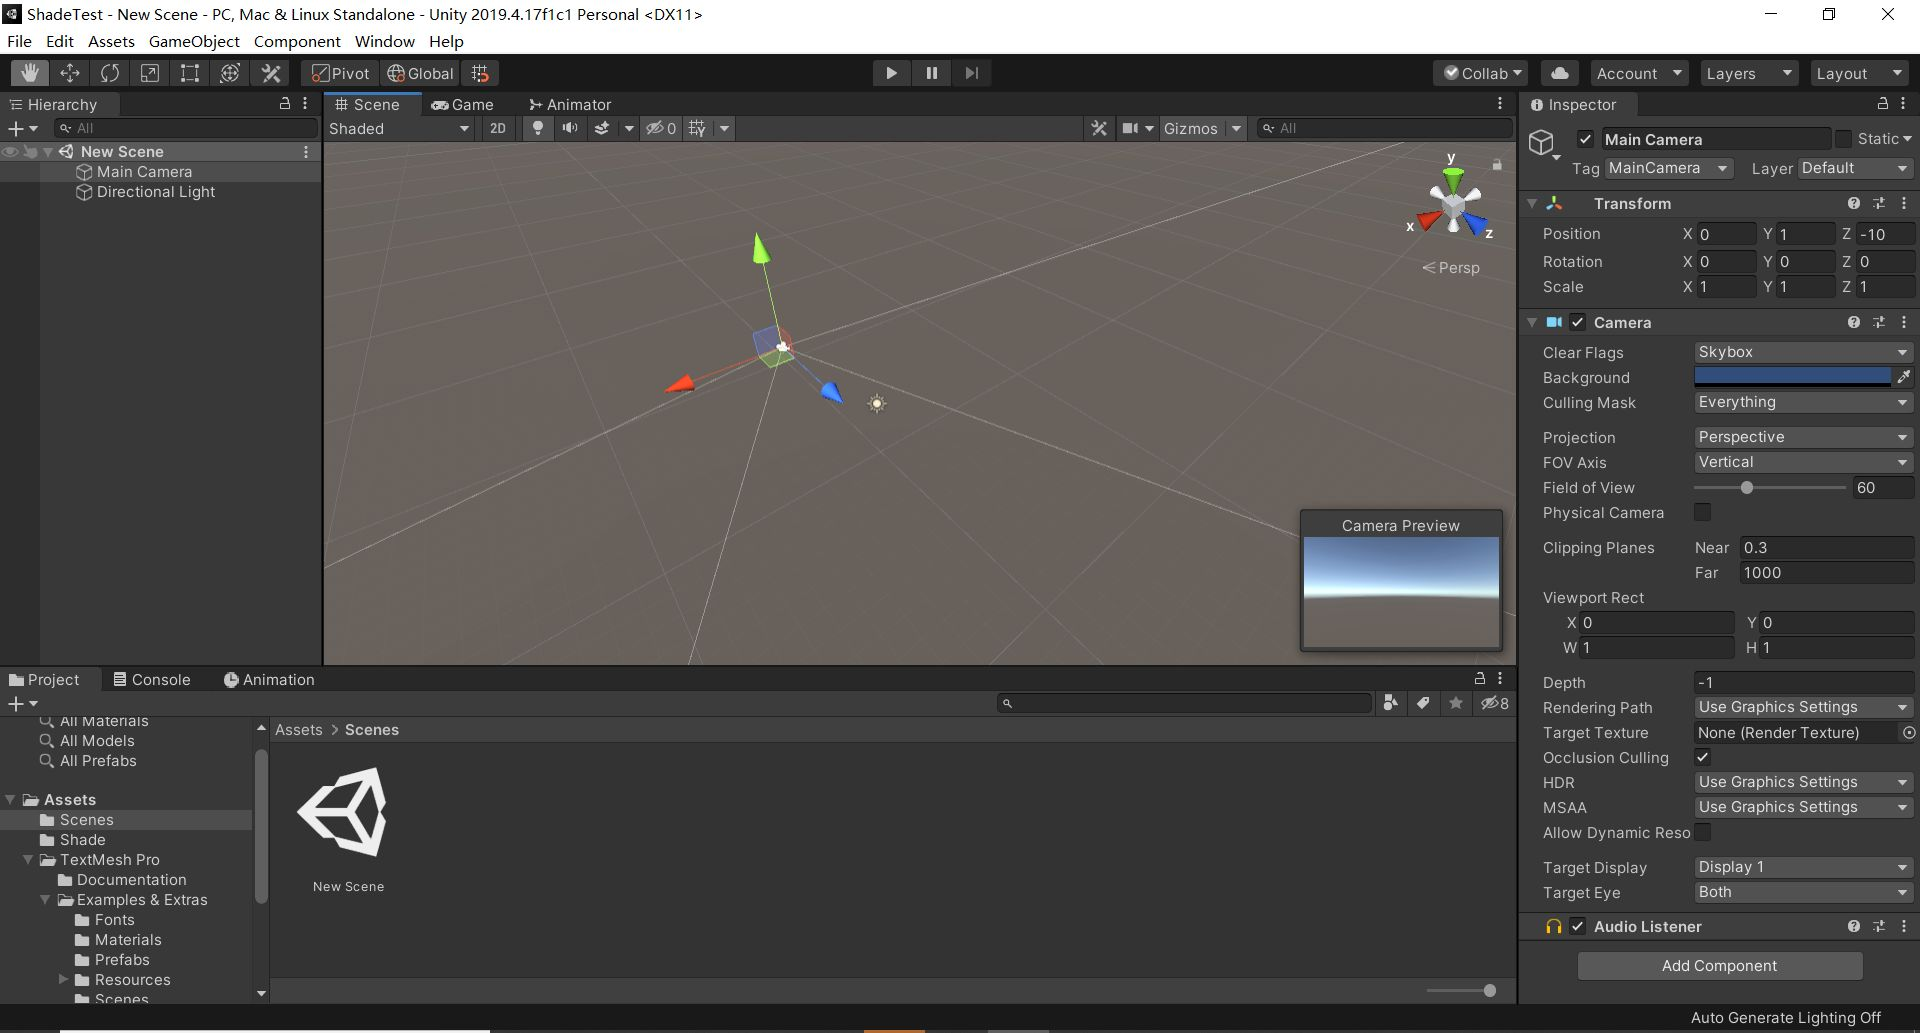1920x1033 pixels.
Task: Click Add Component button
Action: click(1719, 965)
